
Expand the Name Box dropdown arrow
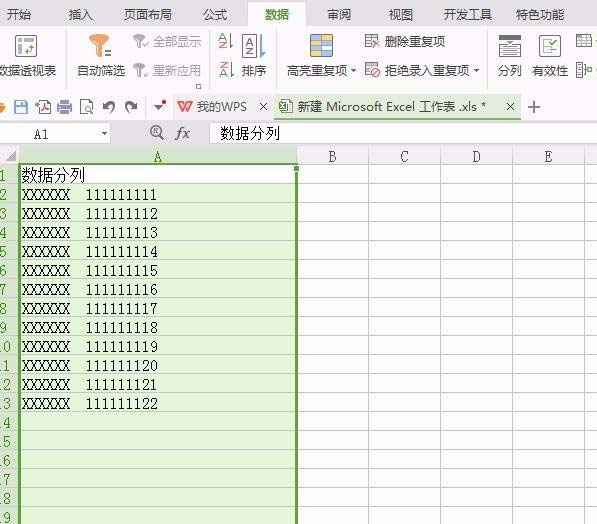click(x=104, y=134)
